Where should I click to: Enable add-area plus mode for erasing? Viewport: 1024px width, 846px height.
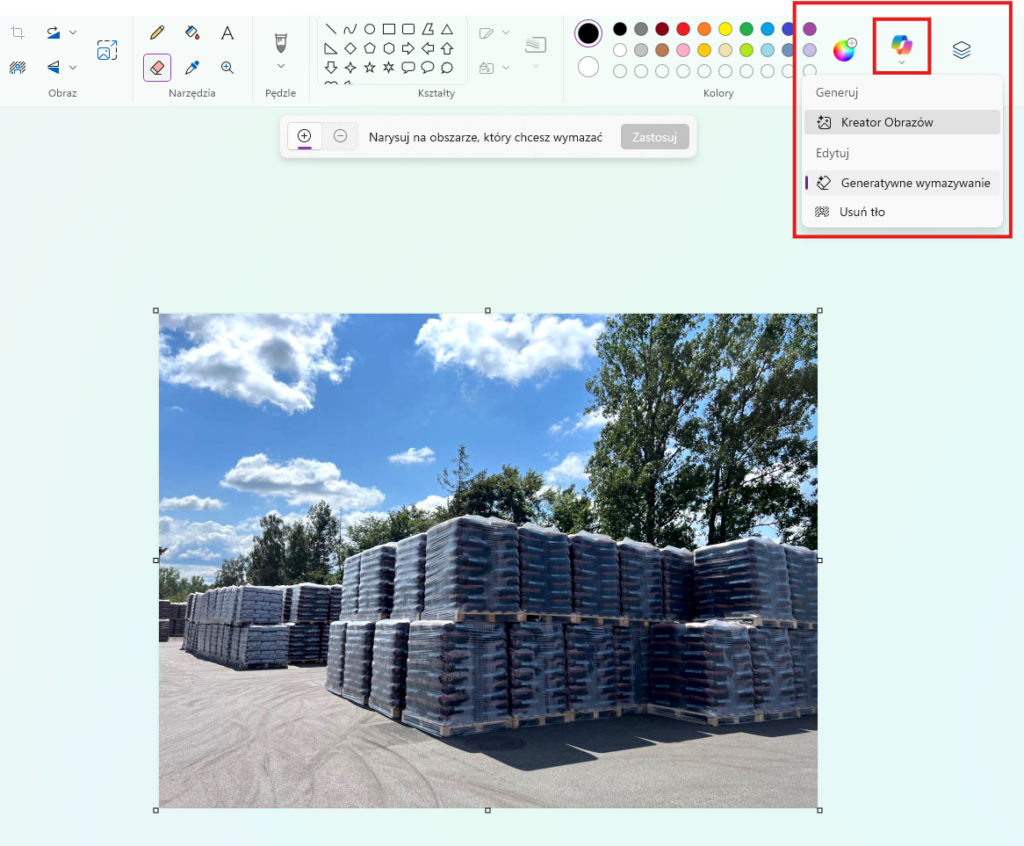click(304, 136)
